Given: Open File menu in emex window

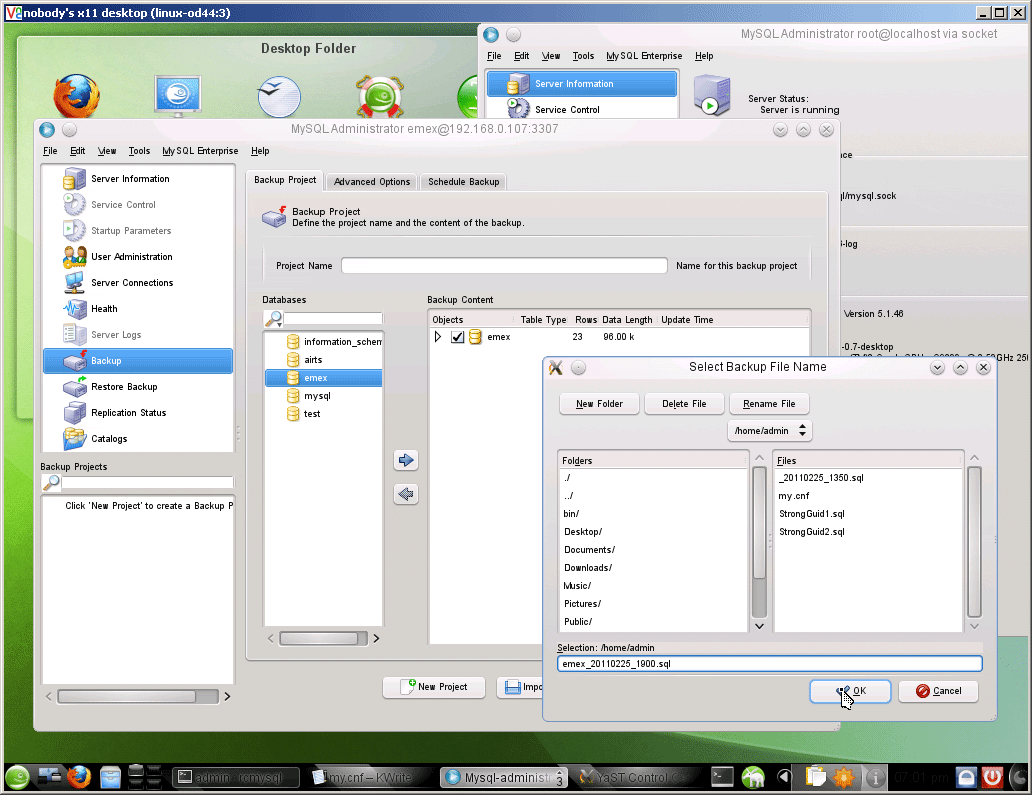Looking at the screenshot, I should pos(50,151).
